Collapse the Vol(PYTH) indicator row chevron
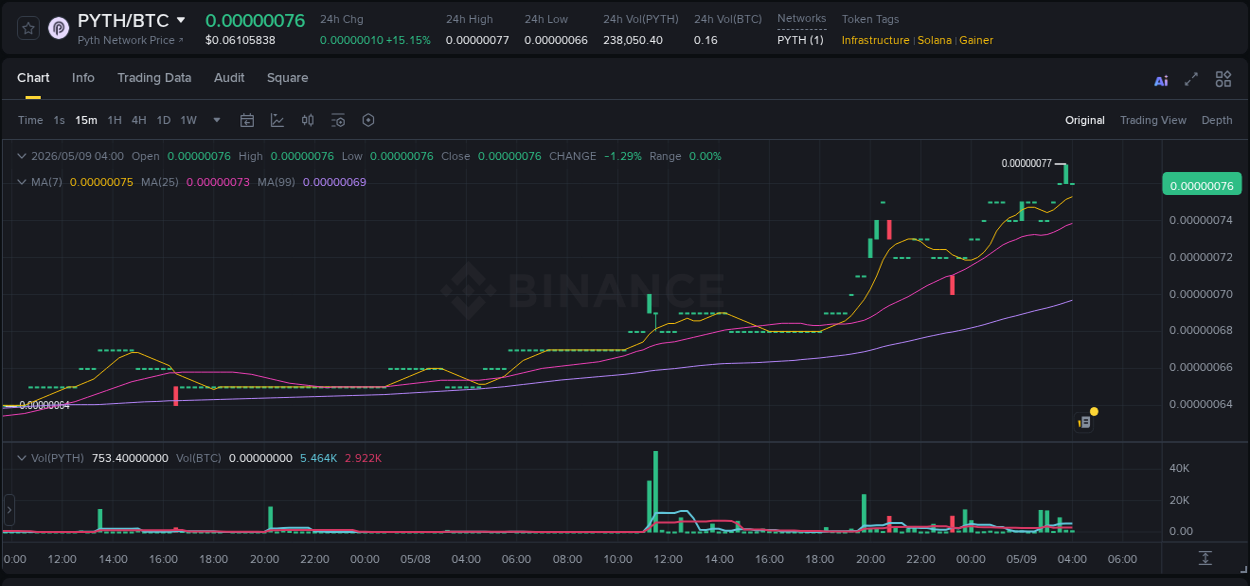The image size is (1250, 586). tap(22, 458)
